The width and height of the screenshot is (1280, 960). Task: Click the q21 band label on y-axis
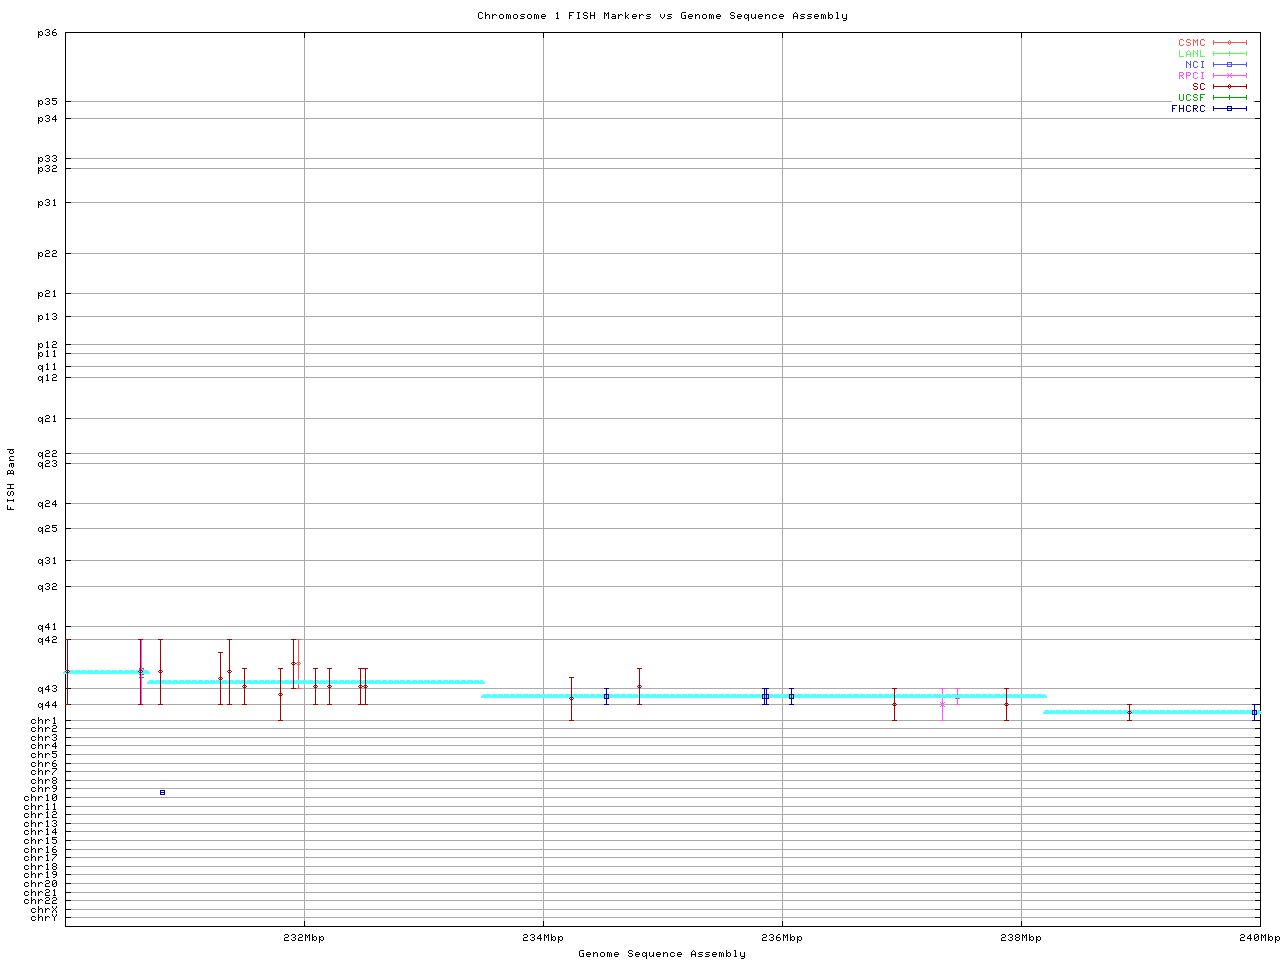point(47,419)
